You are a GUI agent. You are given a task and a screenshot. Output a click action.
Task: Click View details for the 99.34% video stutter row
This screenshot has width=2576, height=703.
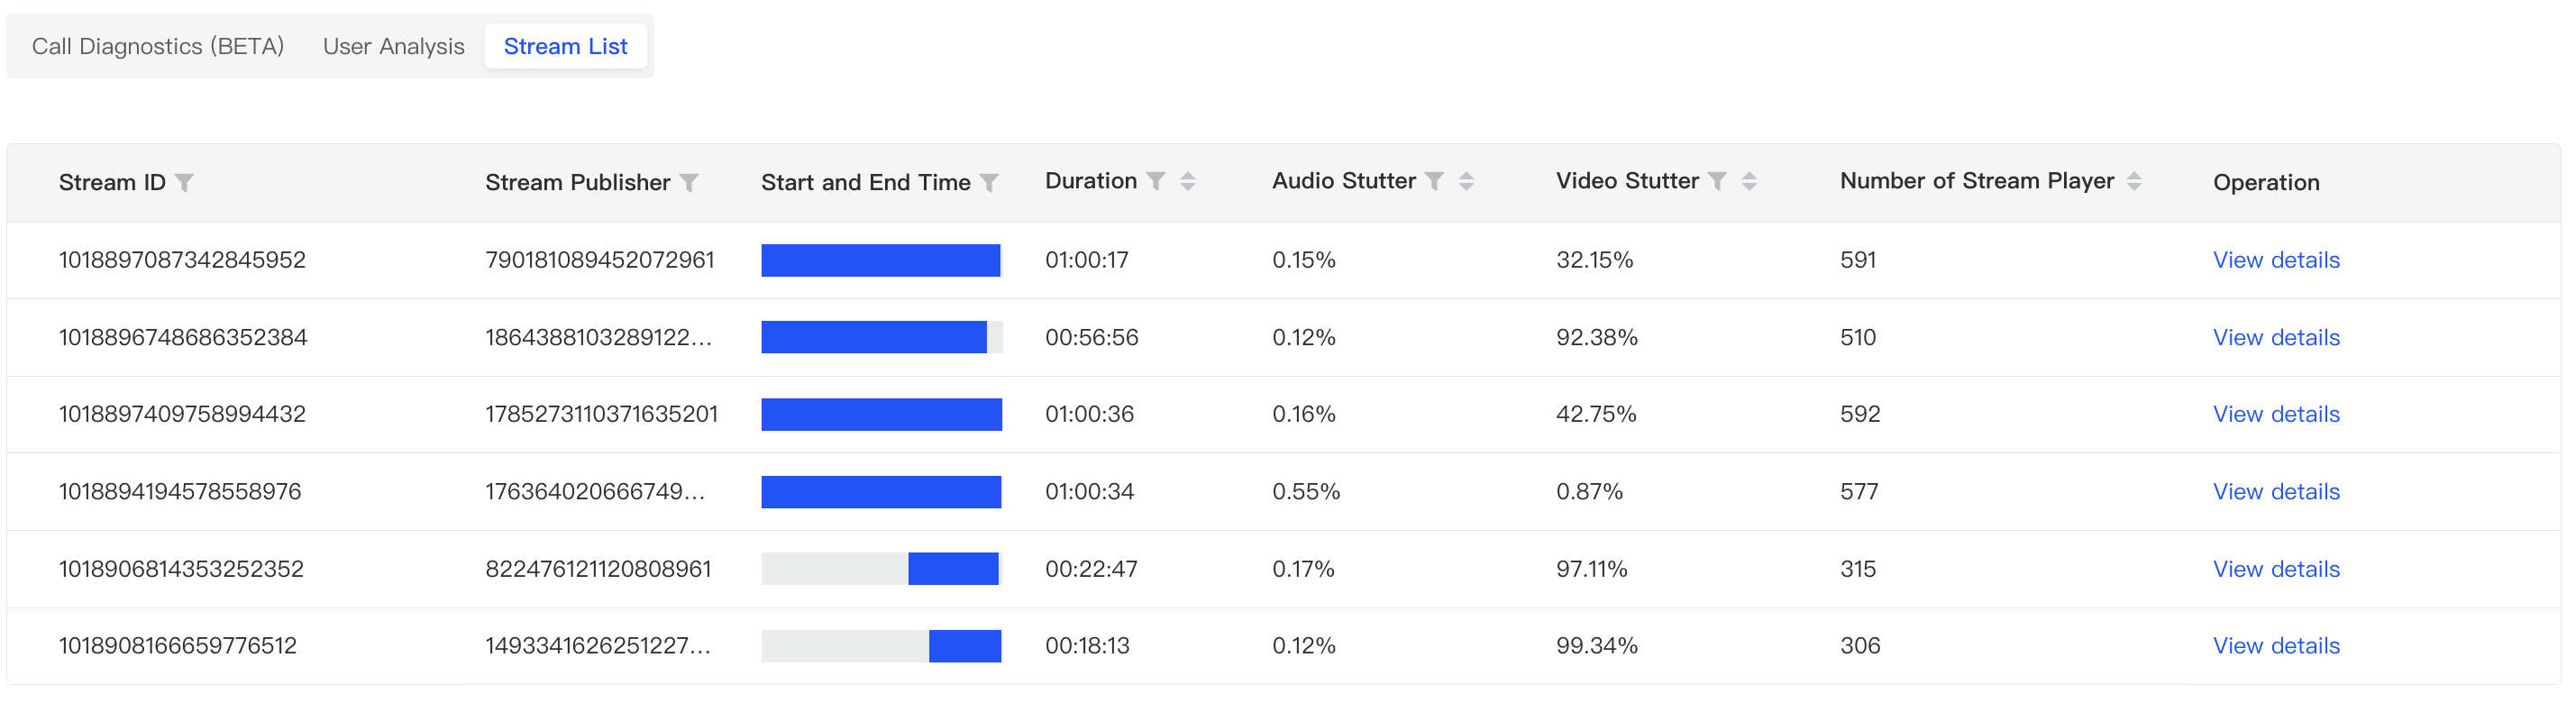coord(2276,646)
